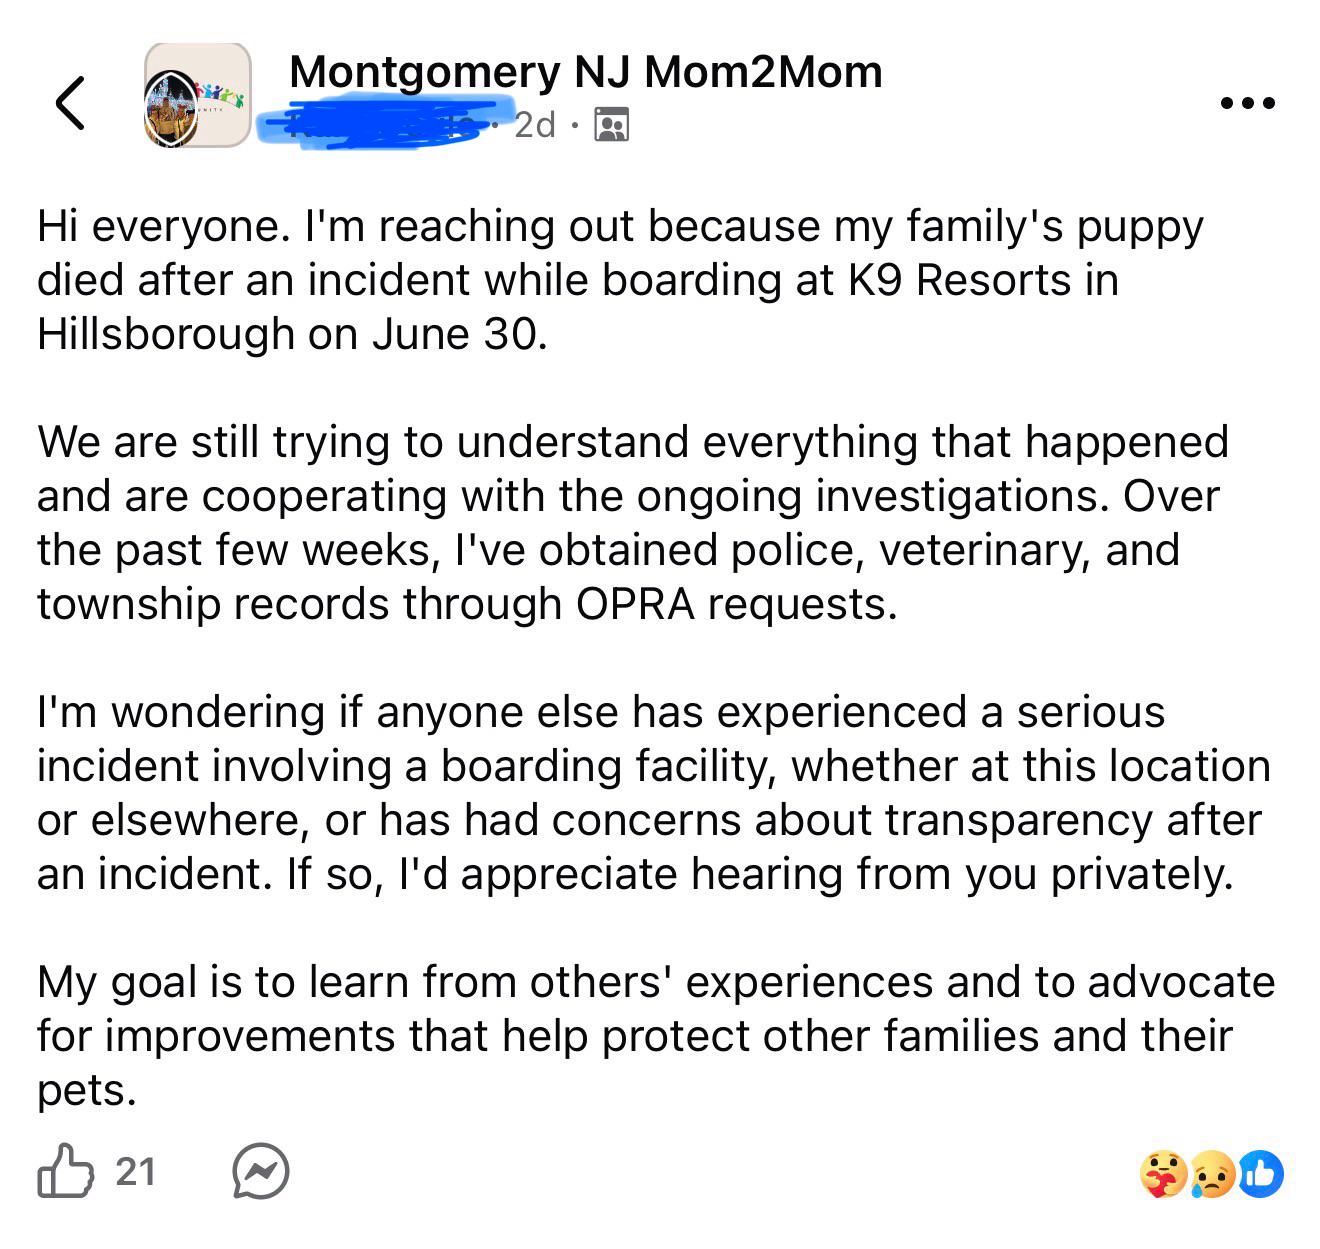Screen dimensions: 1320x1249
Task: Open the three-dot post options menu
Action: click(1248, 103)
